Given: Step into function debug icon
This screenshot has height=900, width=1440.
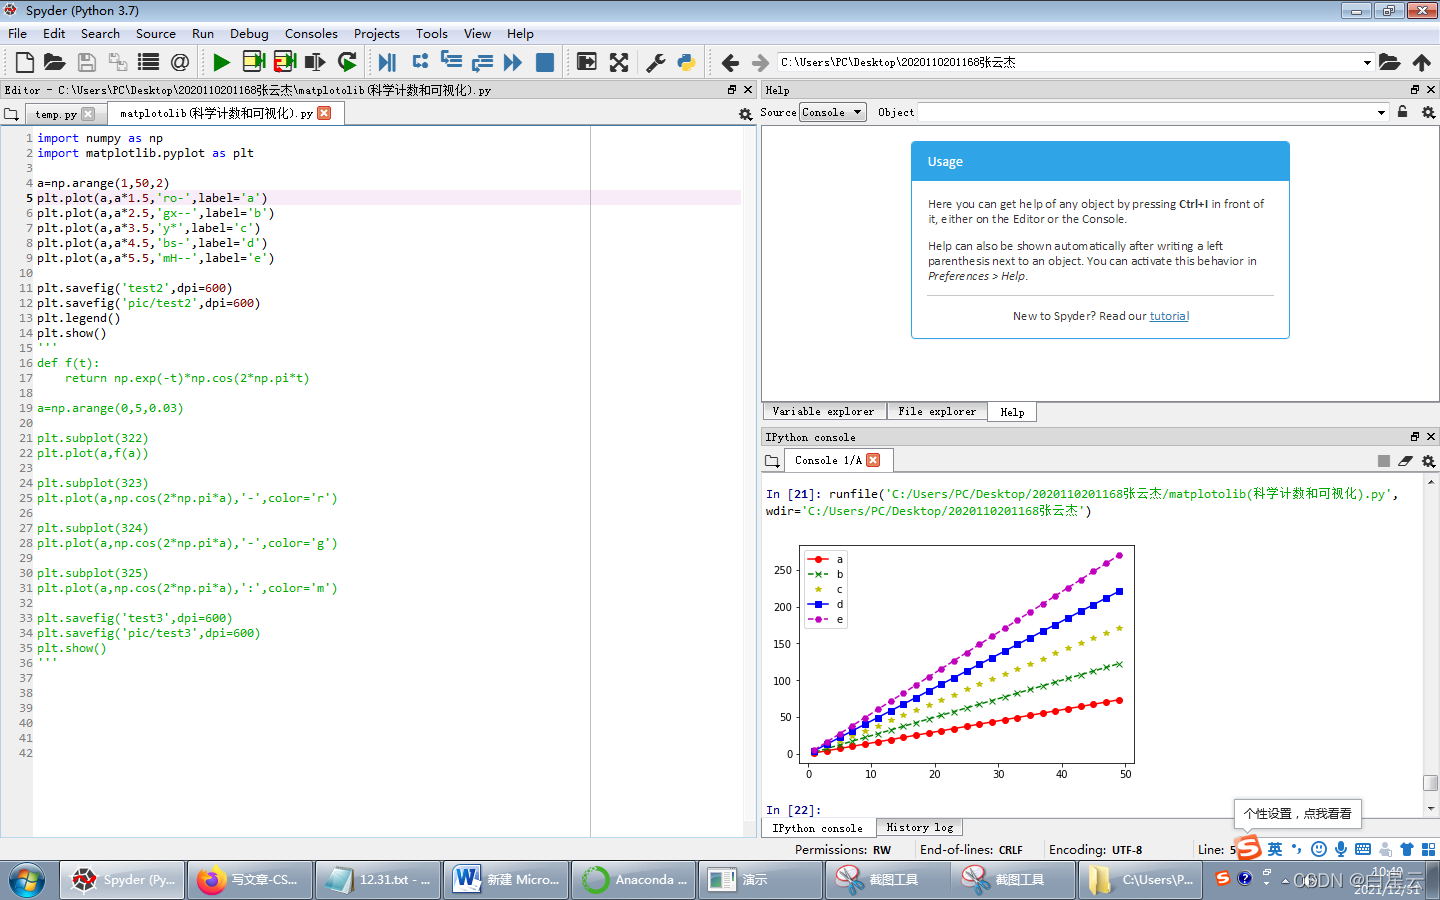Looking at the screenshot, I should [451, 62].
